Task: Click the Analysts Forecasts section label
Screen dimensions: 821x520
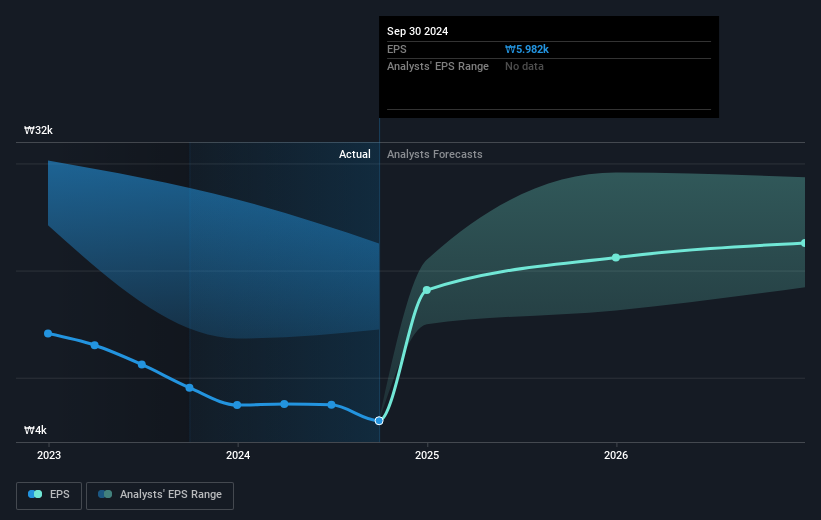Action: (x=435, y=154)
